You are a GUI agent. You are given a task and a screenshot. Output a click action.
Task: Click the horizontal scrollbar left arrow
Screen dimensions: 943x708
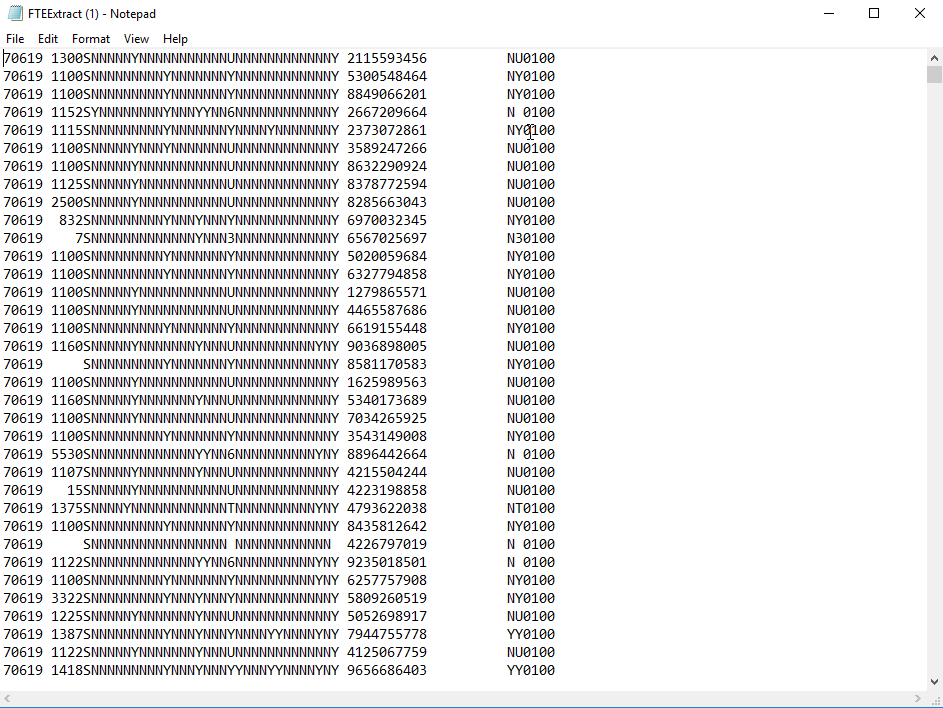pos(7,698)
